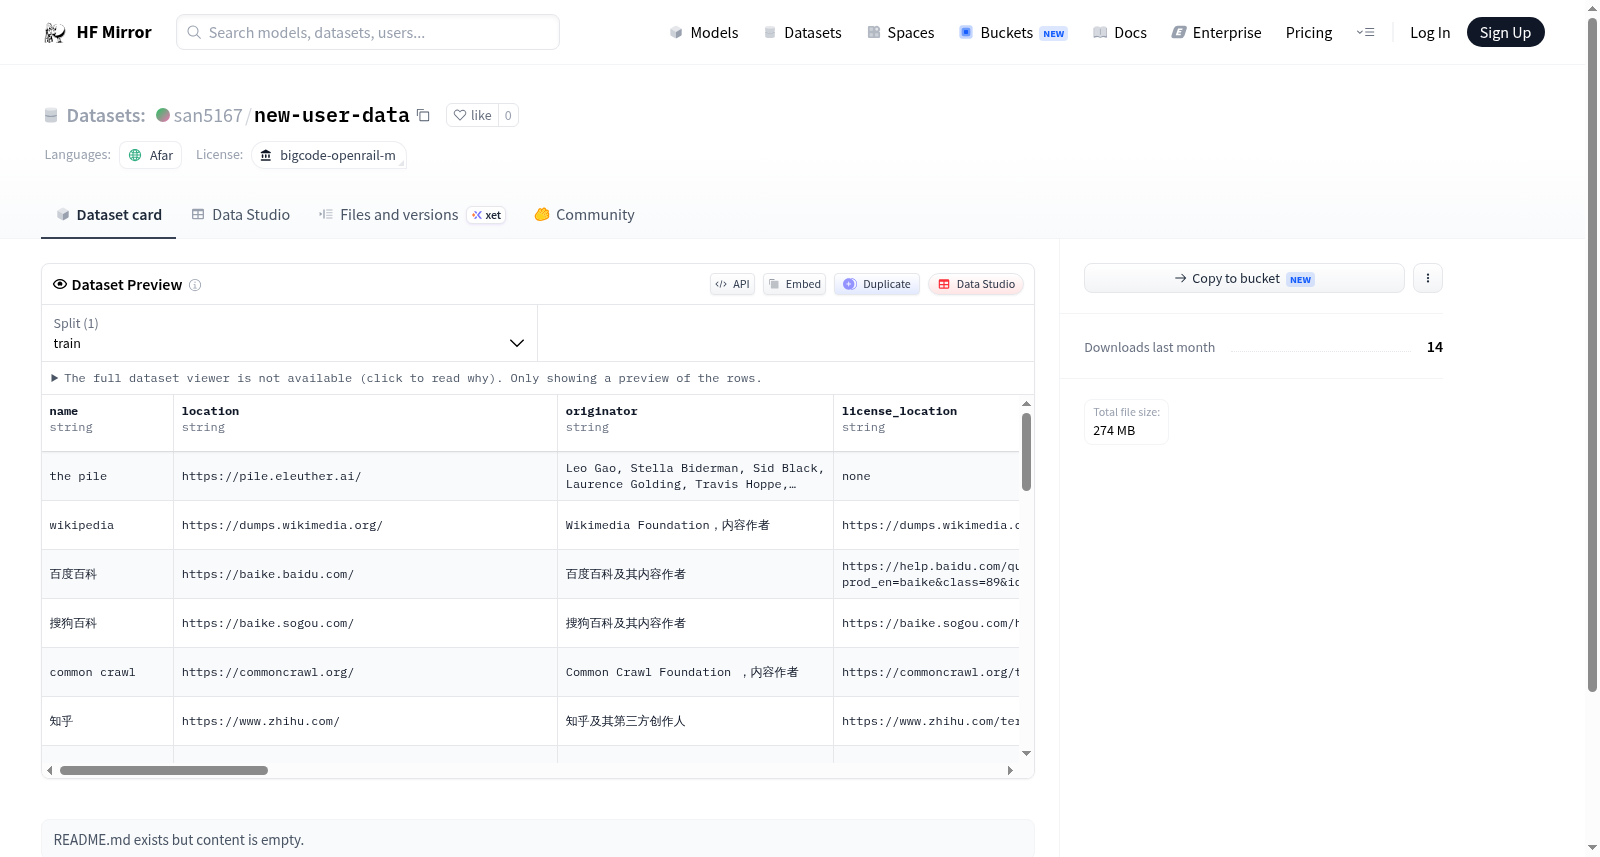Select the cell 'https://pile.eleuther.ai/'

[x=366, y=476]
